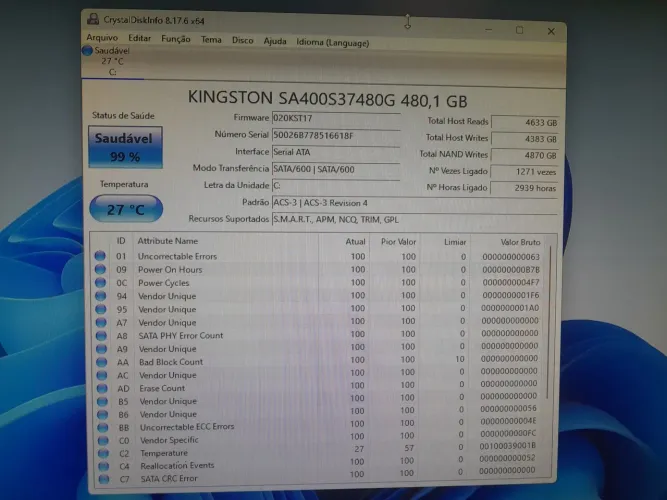
Task: Click the Attribute Name column header
Action: pos(168,241)
